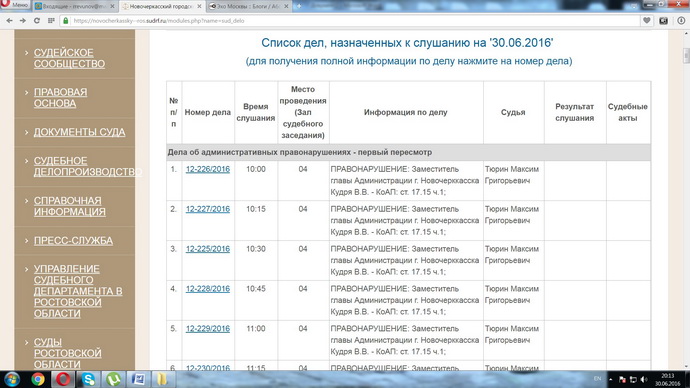
Task: Open the Windows Start button
Action: point(12,379)
